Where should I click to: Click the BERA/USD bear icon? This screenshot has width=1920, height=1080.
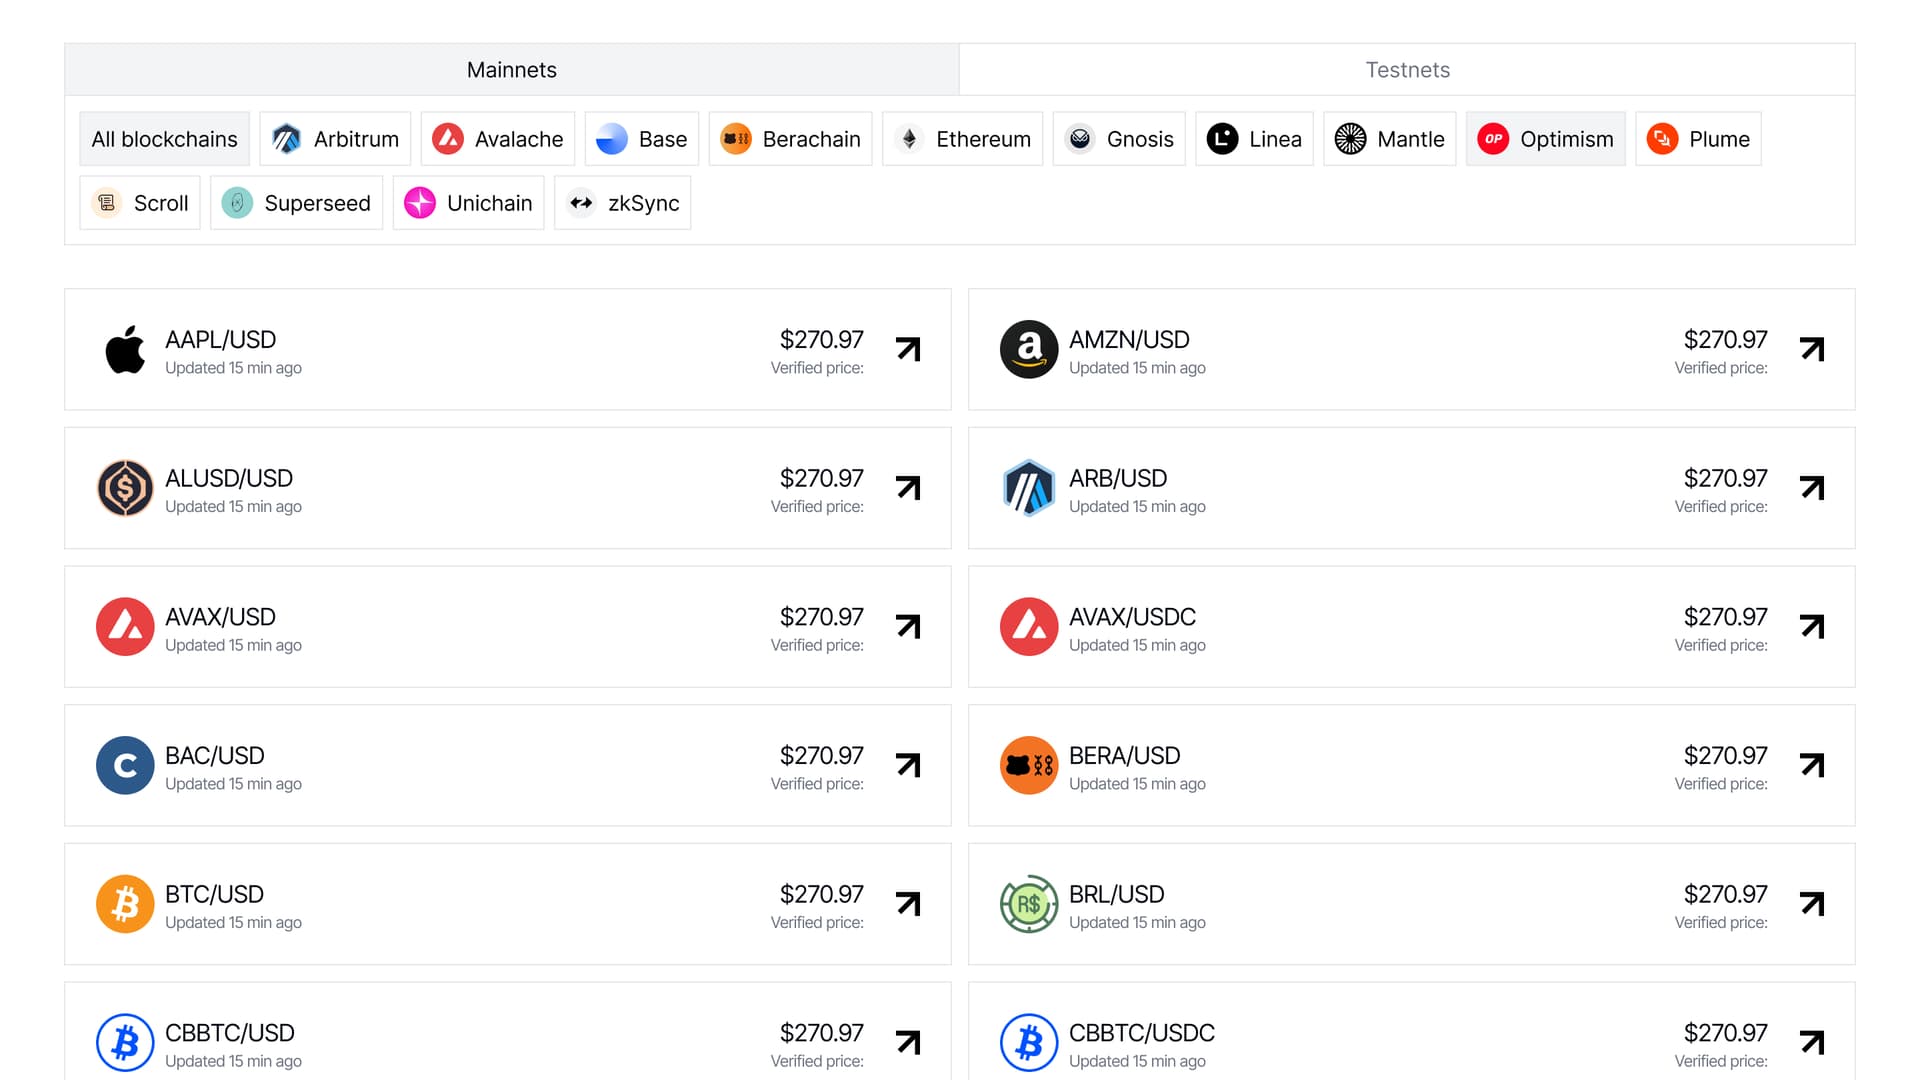coord(1029,766)
